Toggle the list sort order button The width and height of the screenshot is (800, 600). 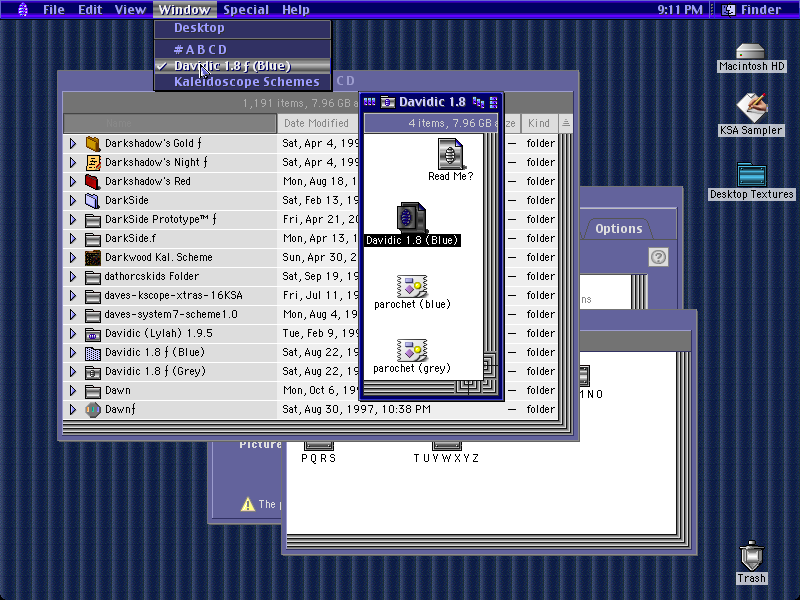coord(565,123)
